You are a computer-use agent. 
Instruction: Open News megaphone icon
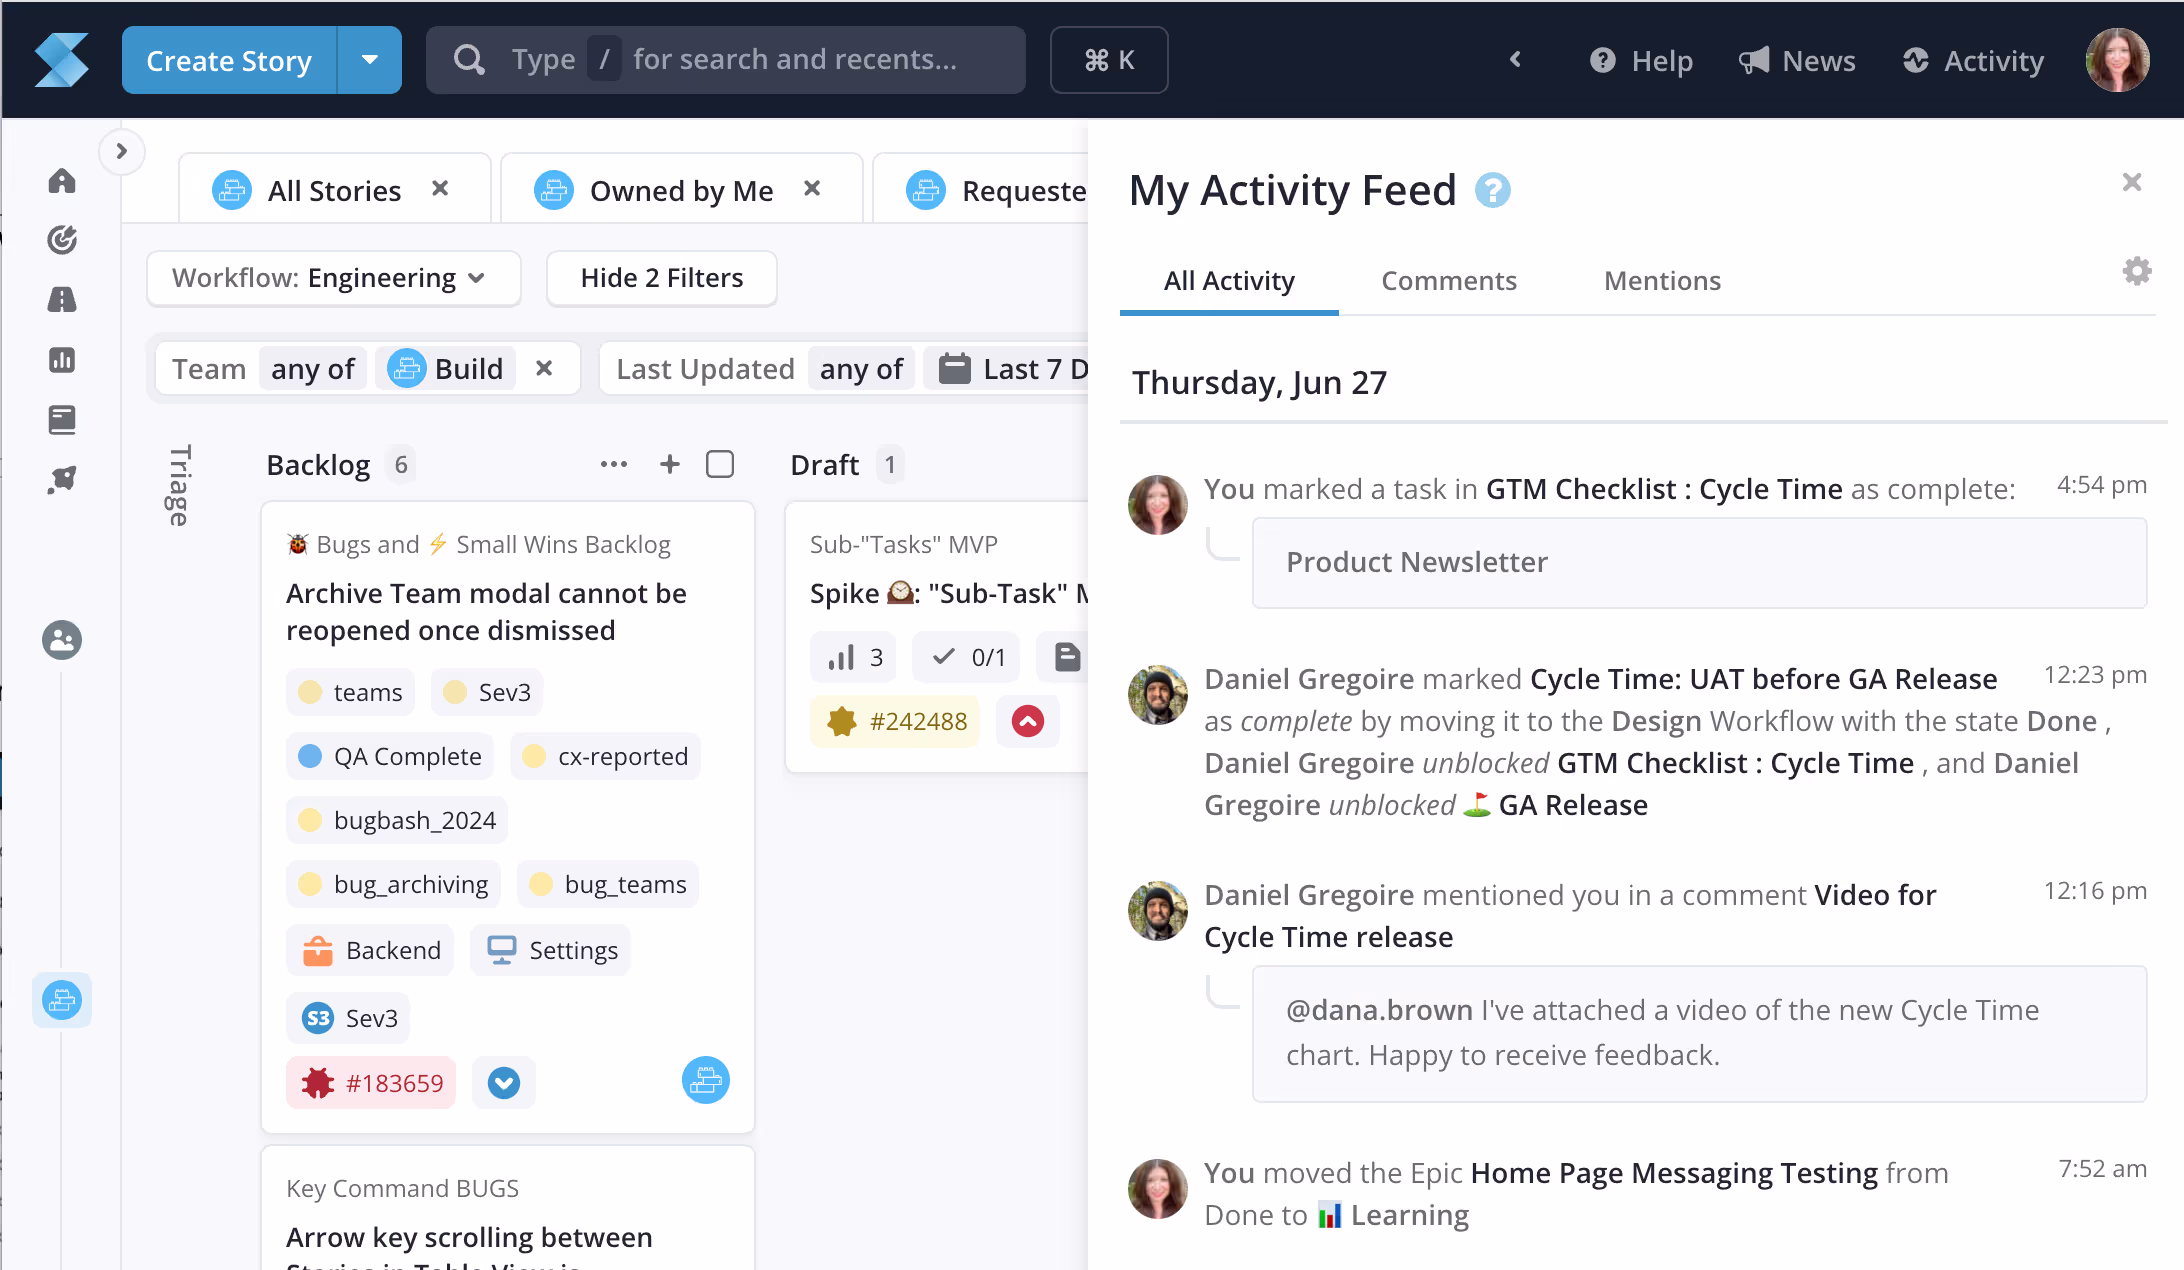tap(1754, 61)
